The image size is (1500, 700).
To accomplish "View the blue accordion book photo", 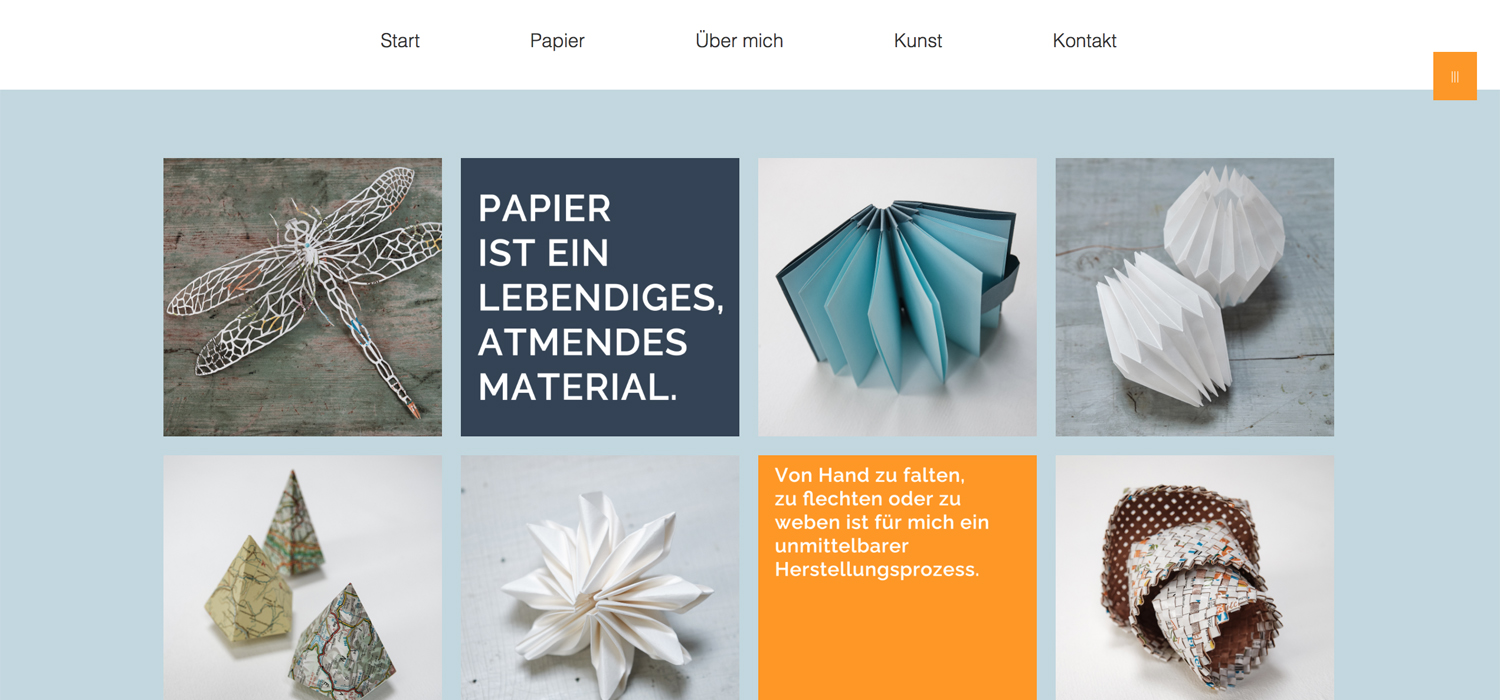I will 897,297.
